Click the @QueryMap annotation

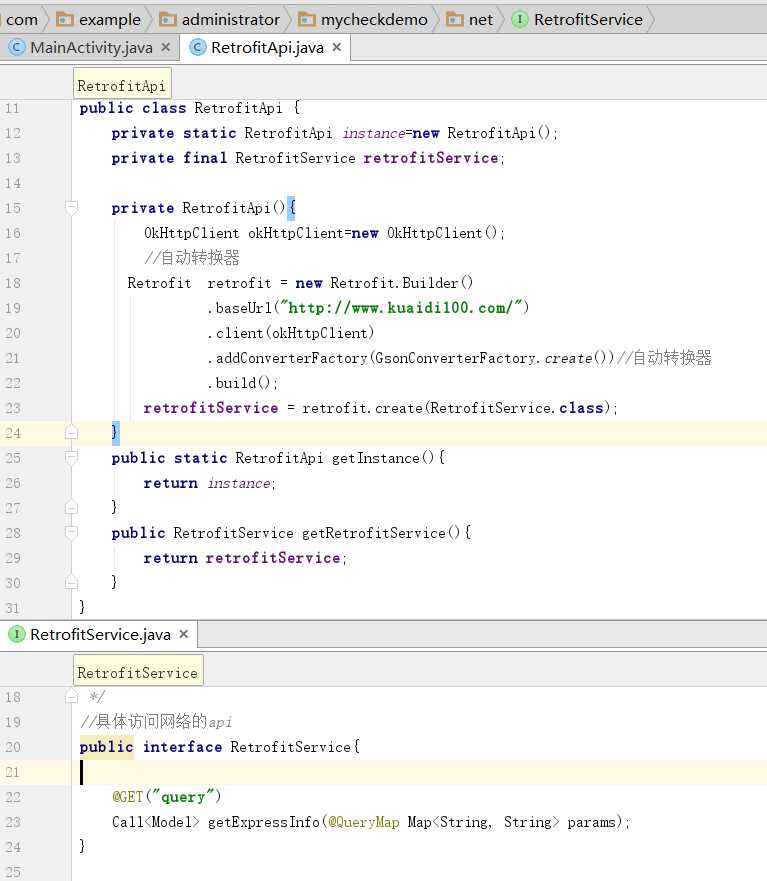[364, 822]
